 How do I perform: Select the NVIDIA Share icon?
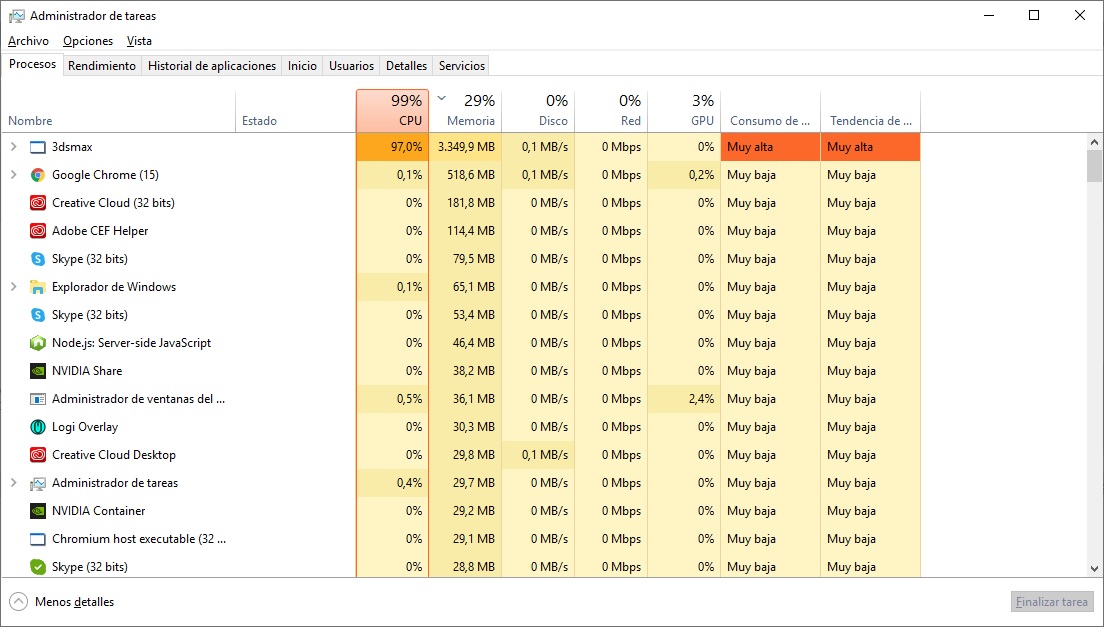pyautogui.click(x=38, y=371)
